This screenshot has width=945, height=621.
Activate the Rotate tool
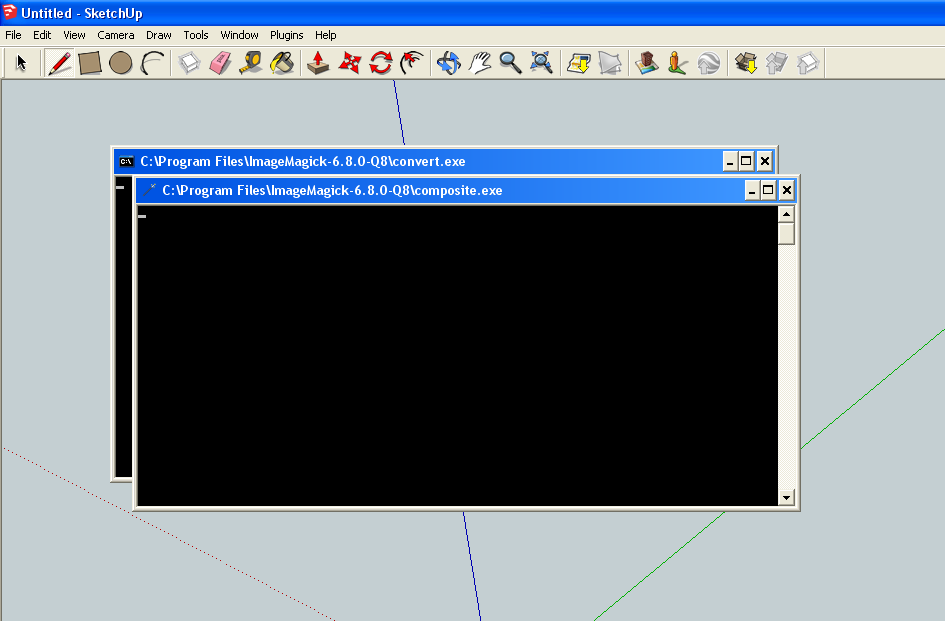click(381, 63)
